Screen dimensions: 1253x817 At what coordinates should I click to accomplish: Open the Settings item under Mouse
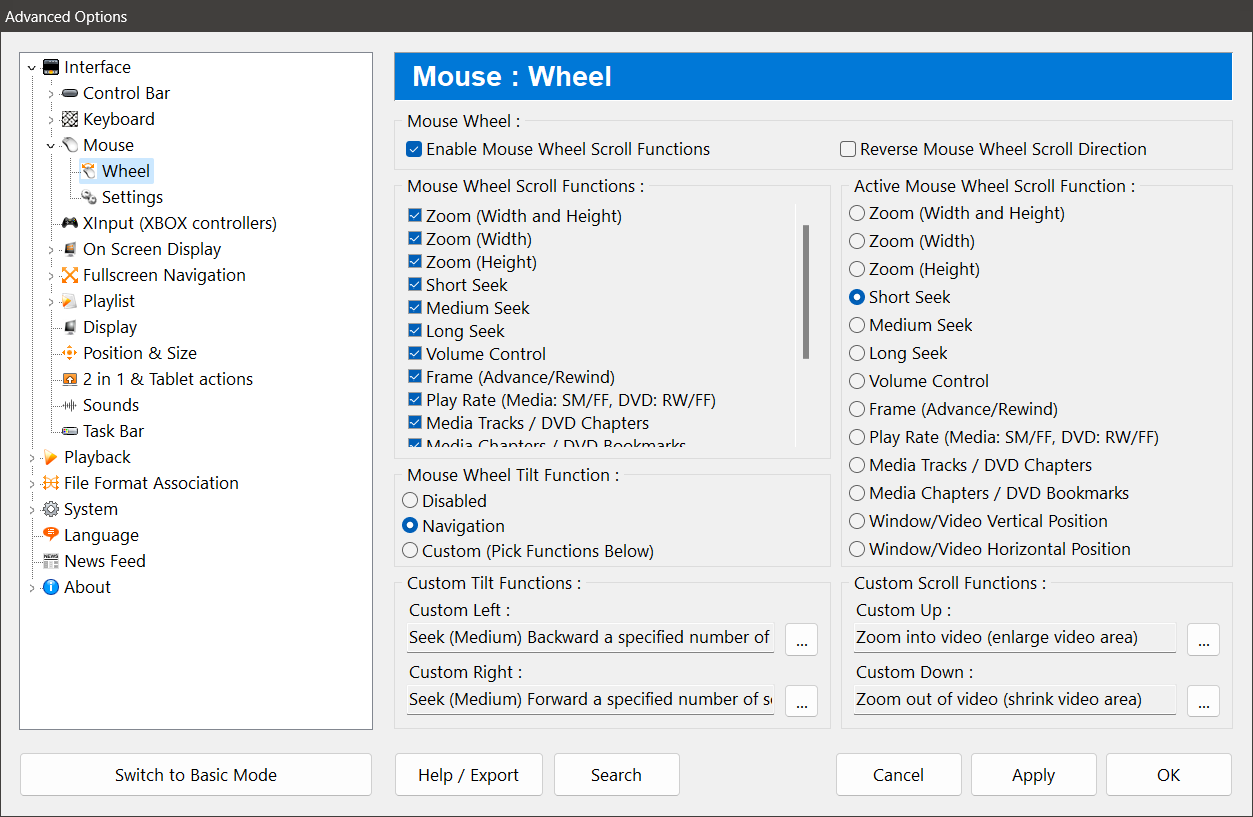(x=132, y=197)
